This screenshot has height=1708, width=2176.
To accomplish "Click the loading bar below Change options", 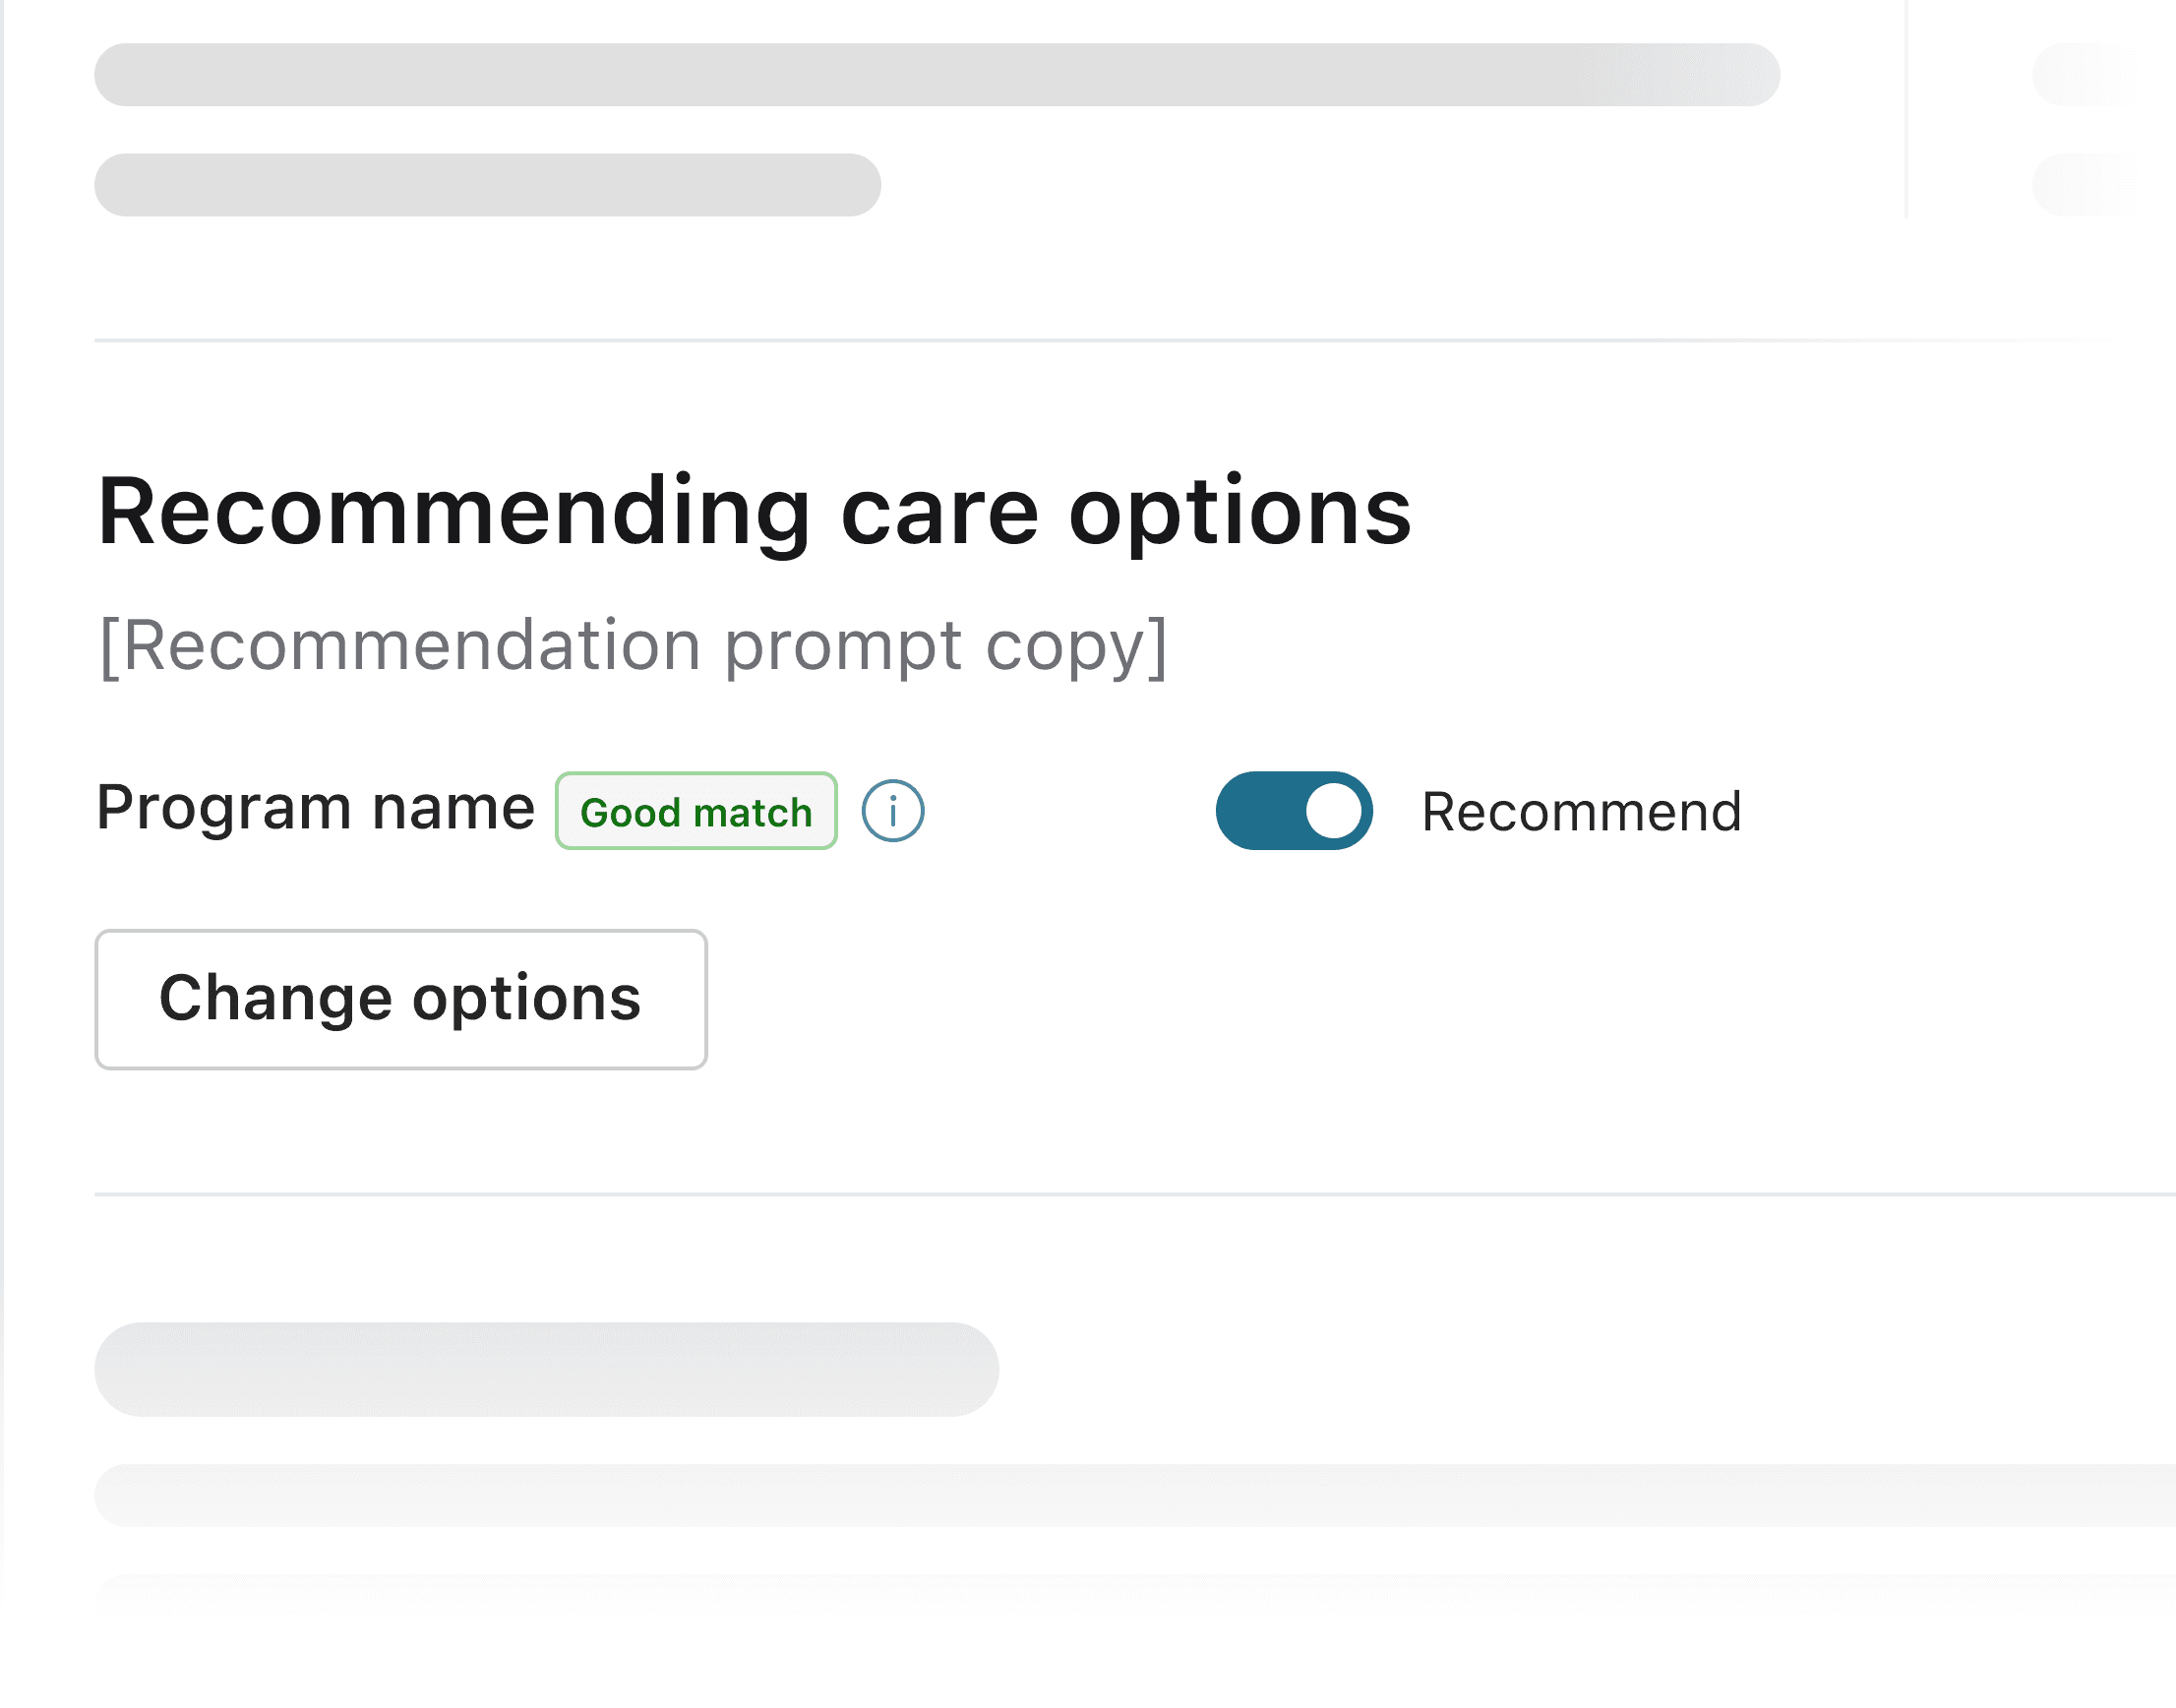I will tap(546, 1369).
